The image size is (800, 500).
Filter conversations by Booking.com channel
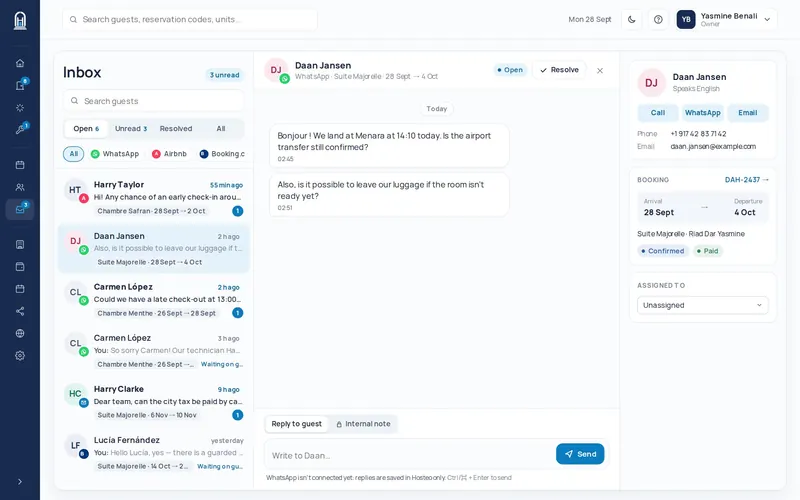(222, 154)
